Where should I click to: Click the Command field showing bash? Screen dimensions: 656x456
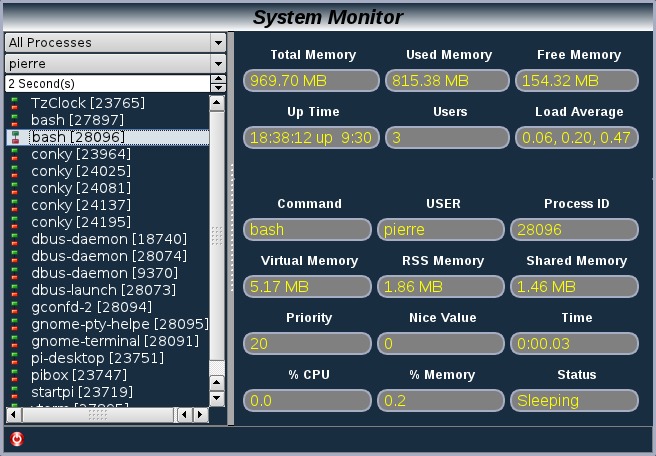[x=309, y=229]
